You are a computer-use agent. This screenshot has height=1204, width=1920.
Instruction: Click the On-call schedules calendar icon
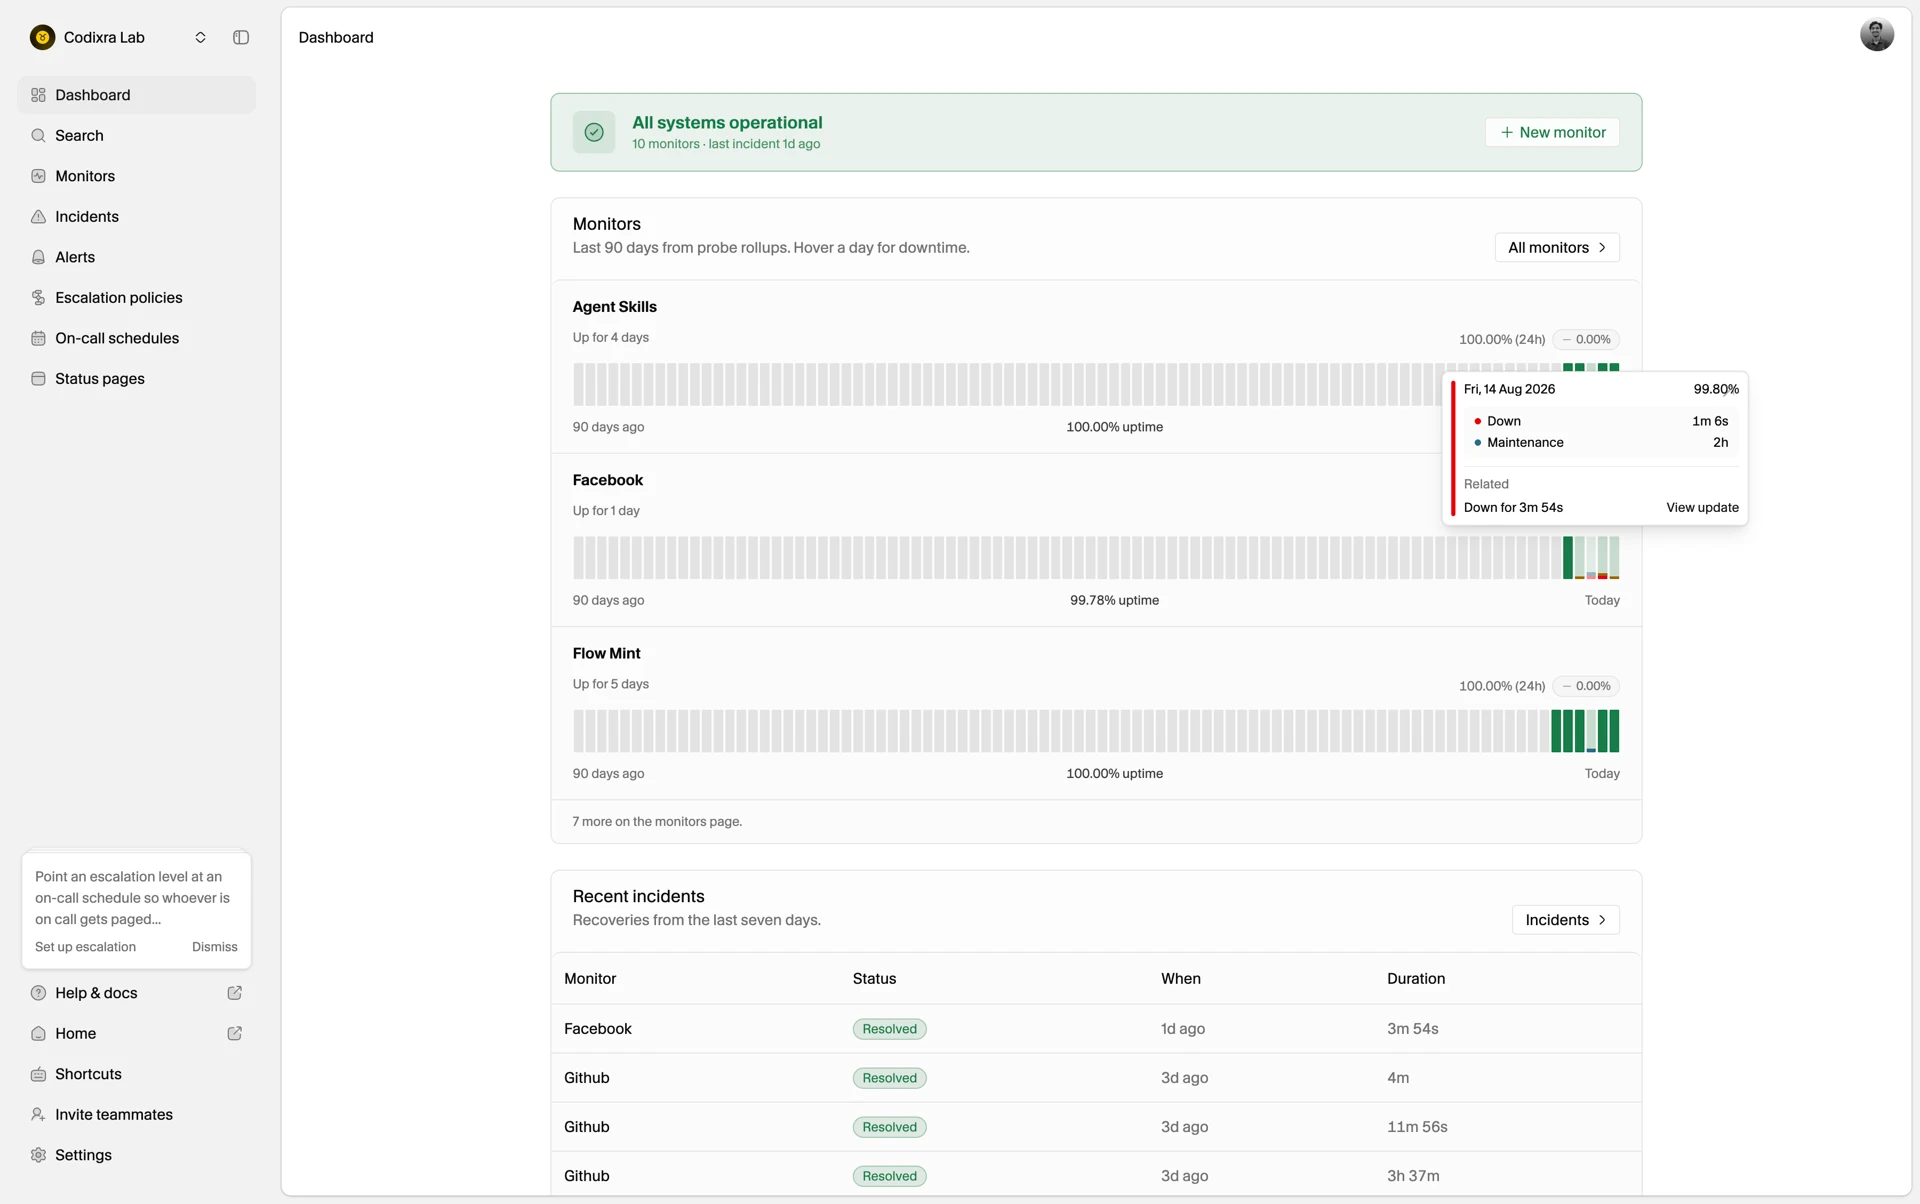click(x=38, y=338)
